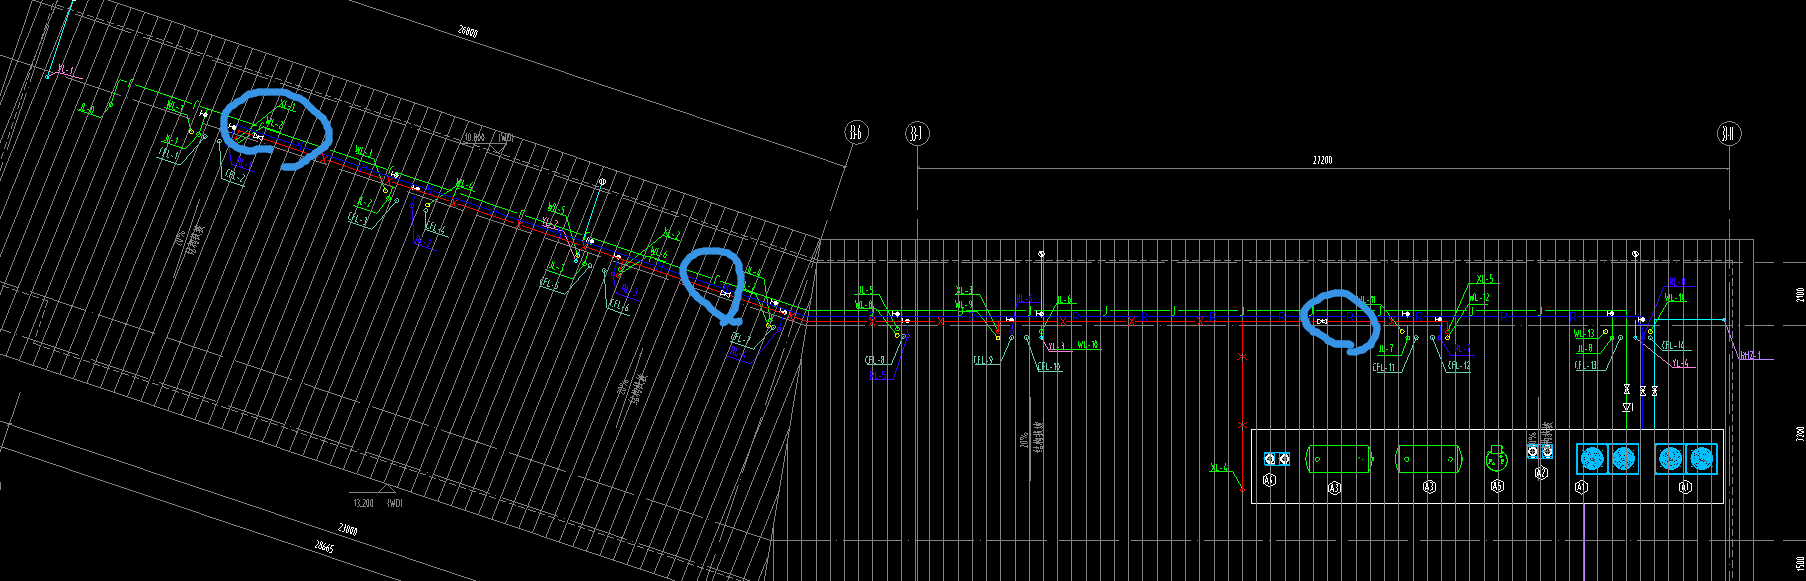Select the XL-5 pipe label
Viewport: 1806px width, 581px height.
pyautogui.click(x=1485, y=279)
